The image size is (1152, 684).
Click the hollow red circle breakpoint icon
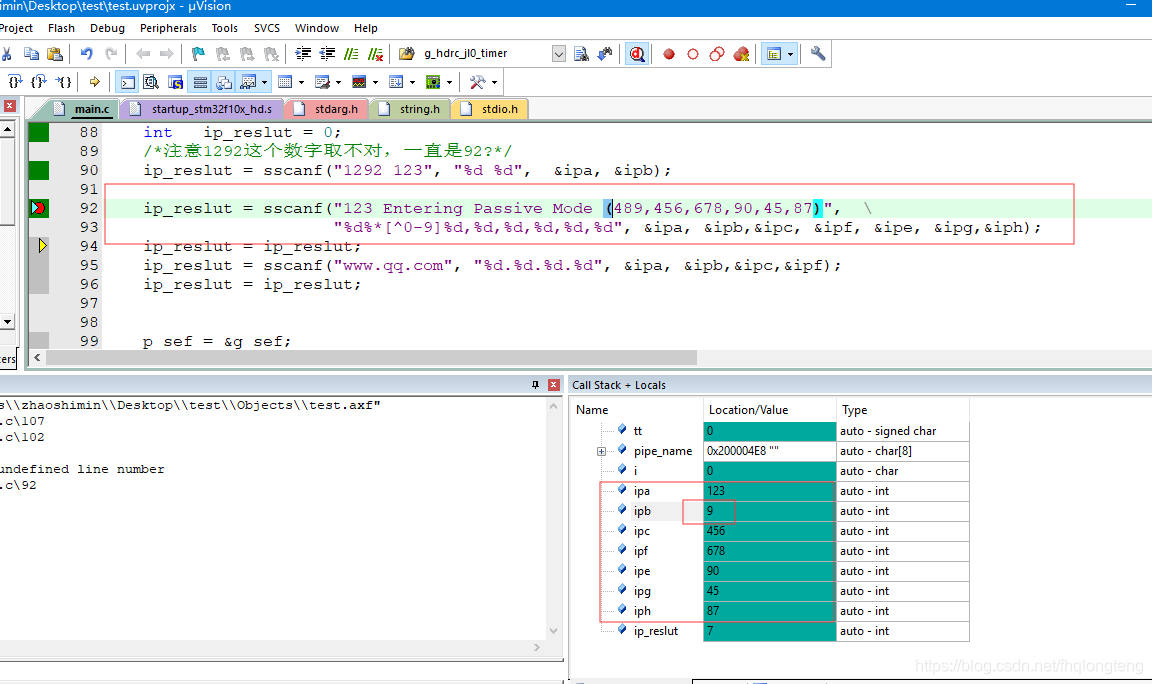693,54
